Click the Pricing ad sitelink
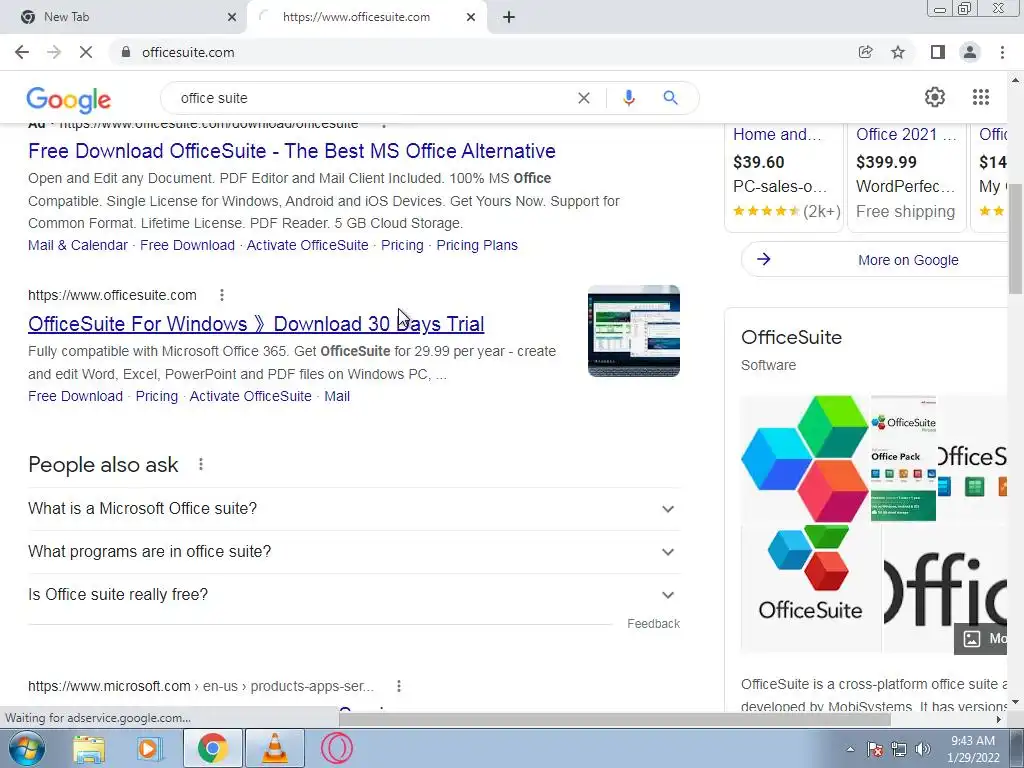This screenshot has height=768, width=1024. [x=402, y=246]
